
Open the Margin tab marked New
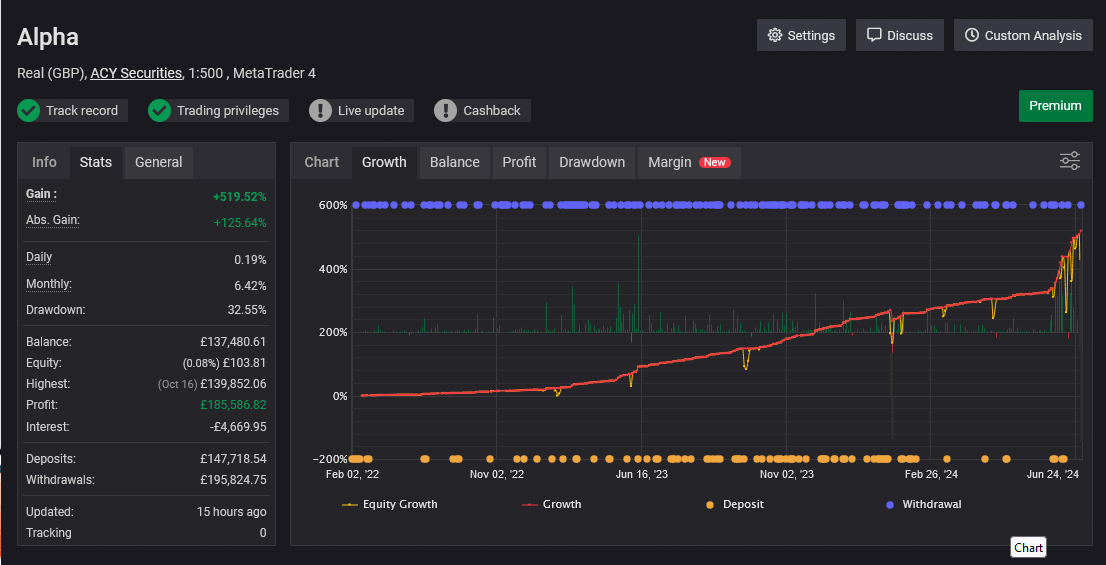tap(688, 162)
